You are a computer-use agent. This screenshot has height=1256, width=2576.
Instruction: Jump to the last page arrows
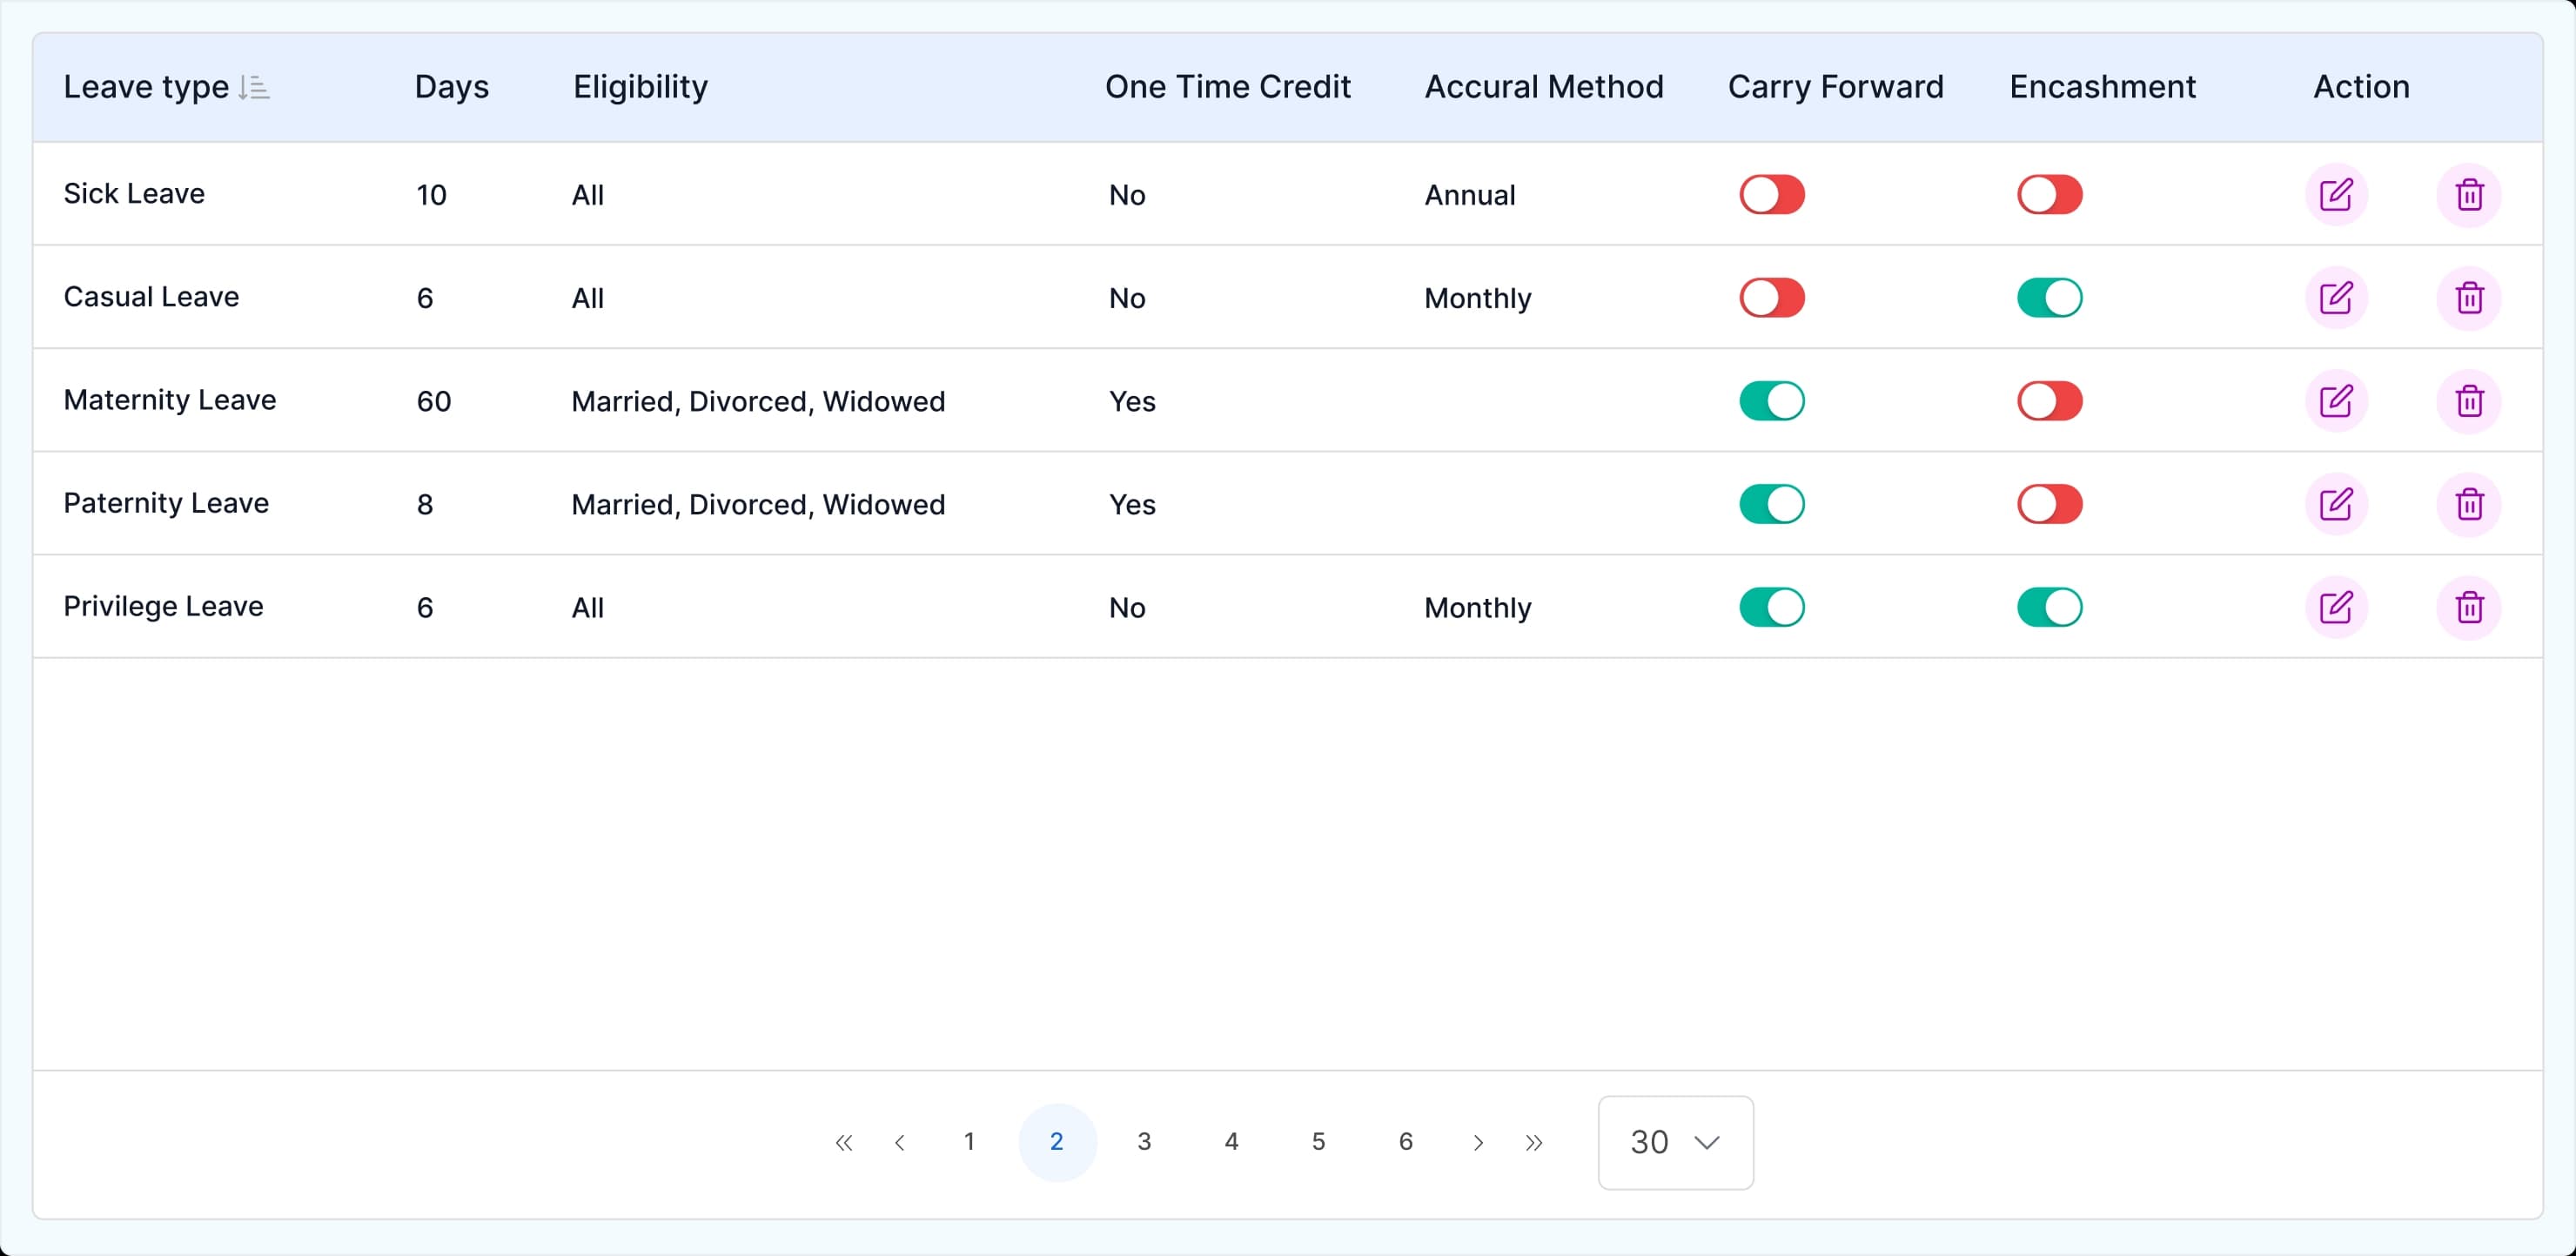(x=1534, y=1142)
